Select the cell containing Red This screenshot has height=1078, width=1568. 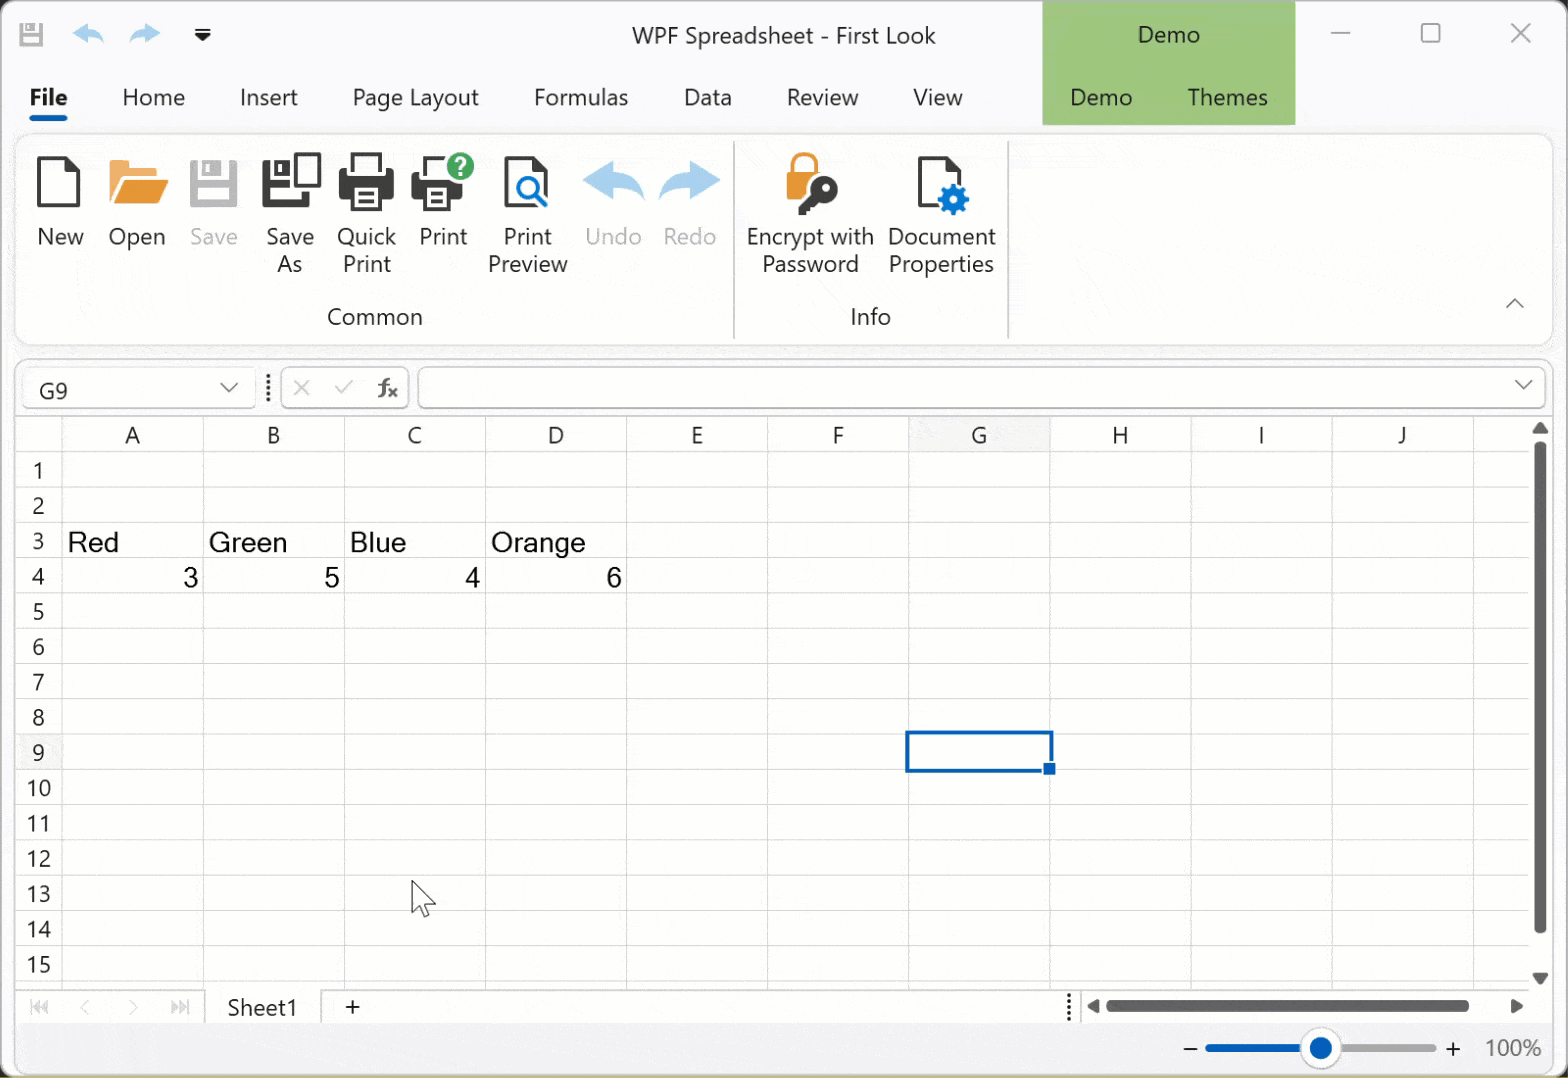click(x=133, y=541)
